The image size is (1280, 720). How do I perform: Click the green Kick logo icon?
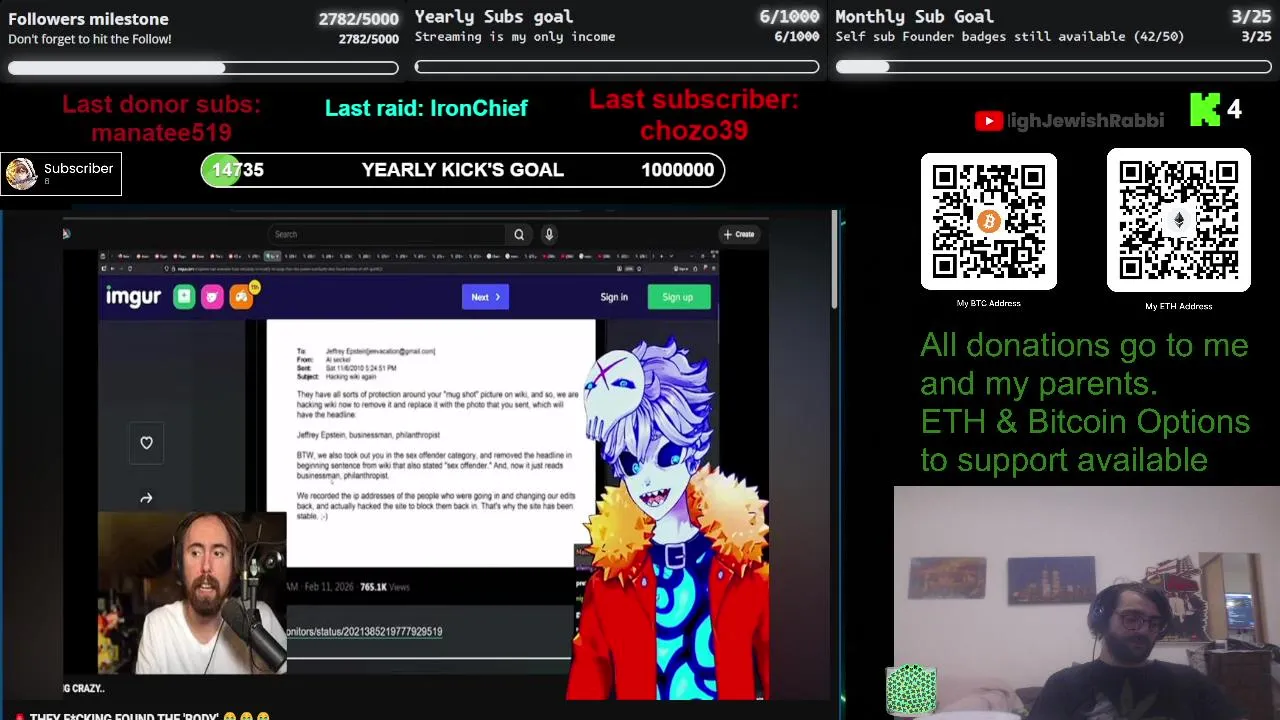click(x=1205, y=110)
